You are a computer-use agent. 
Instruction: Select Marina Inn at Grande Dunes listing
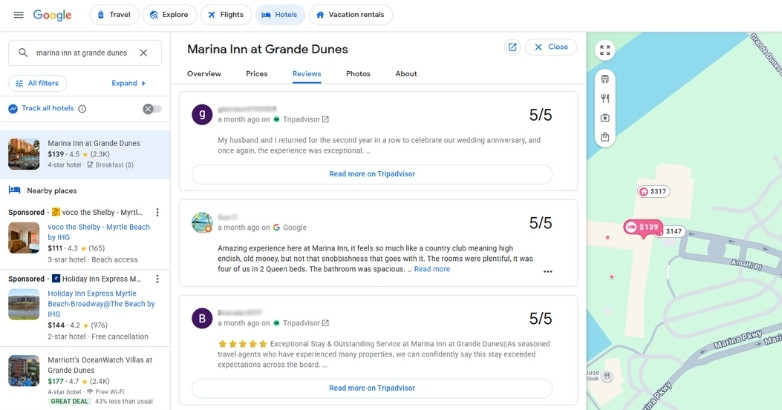pyautogui.click(x=85, y=154)
